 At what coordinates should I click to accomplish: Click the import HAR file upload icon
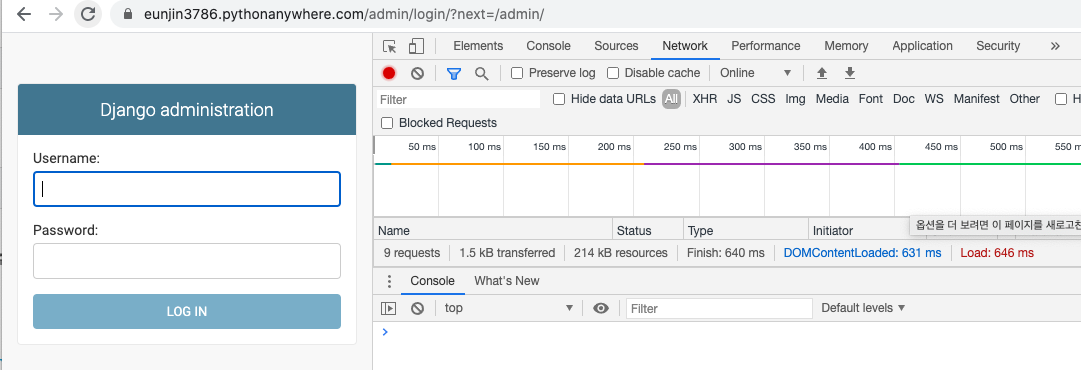(821, 73)
